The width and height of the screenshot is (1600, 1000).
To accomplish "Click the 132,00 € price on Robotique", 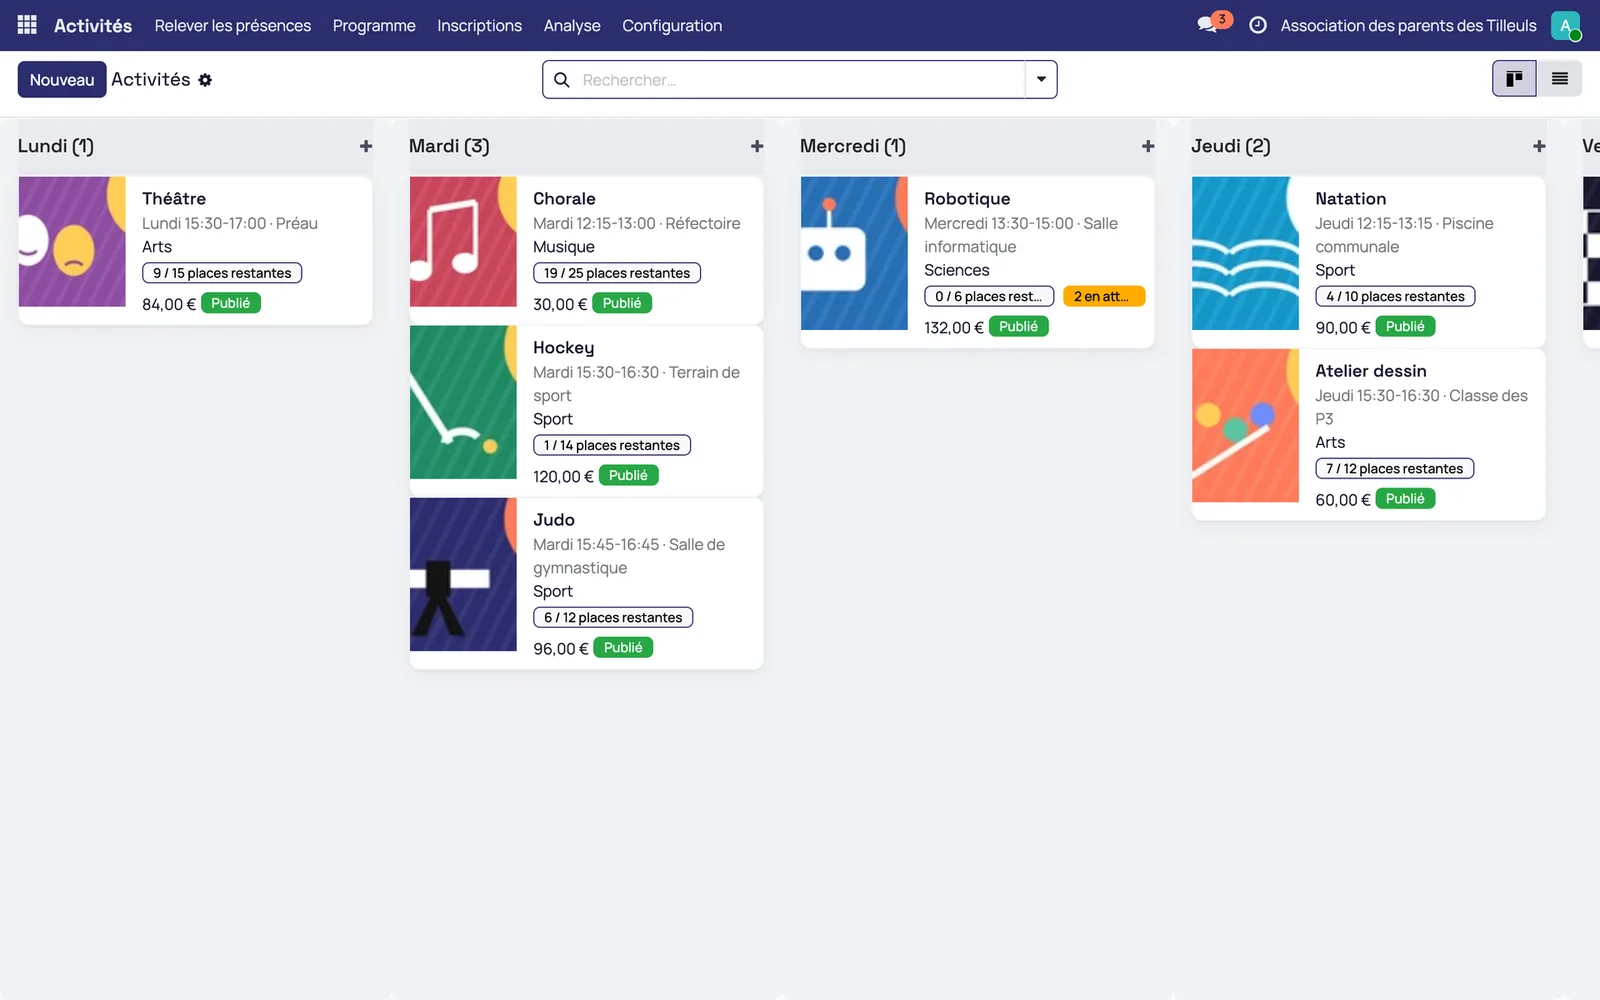I will point(954,328).
